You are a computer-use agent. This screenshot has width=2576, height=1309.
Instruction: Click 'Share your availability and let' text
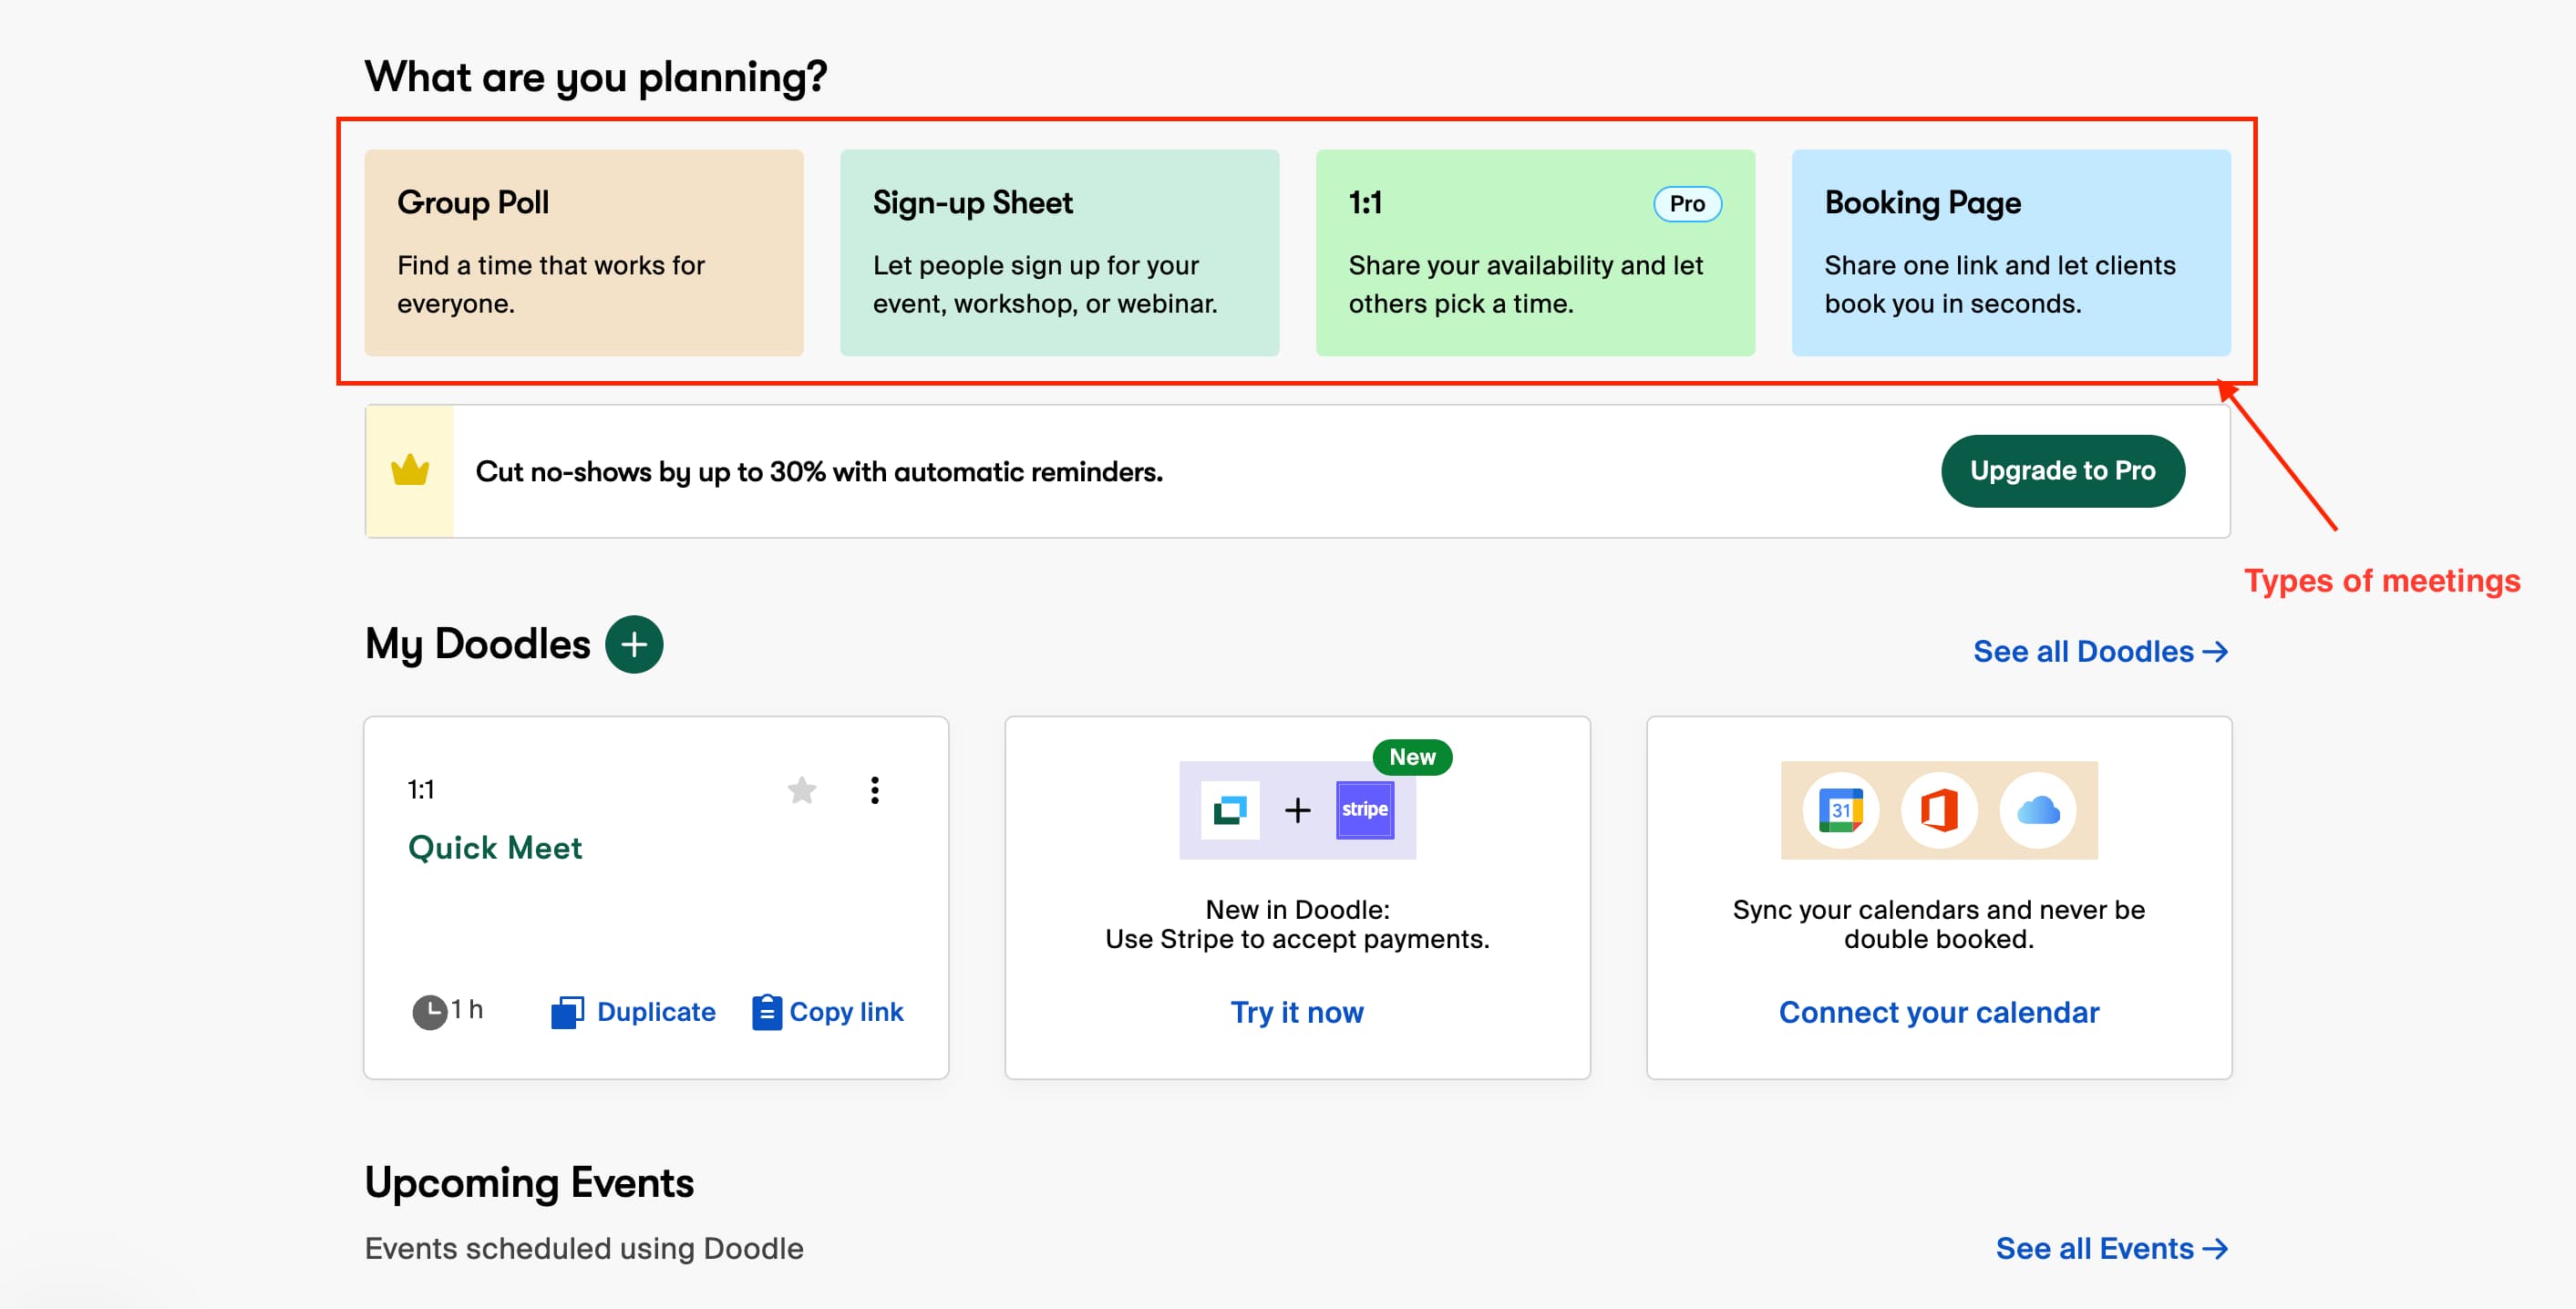pyautogui.click(x=1526, y=265)
